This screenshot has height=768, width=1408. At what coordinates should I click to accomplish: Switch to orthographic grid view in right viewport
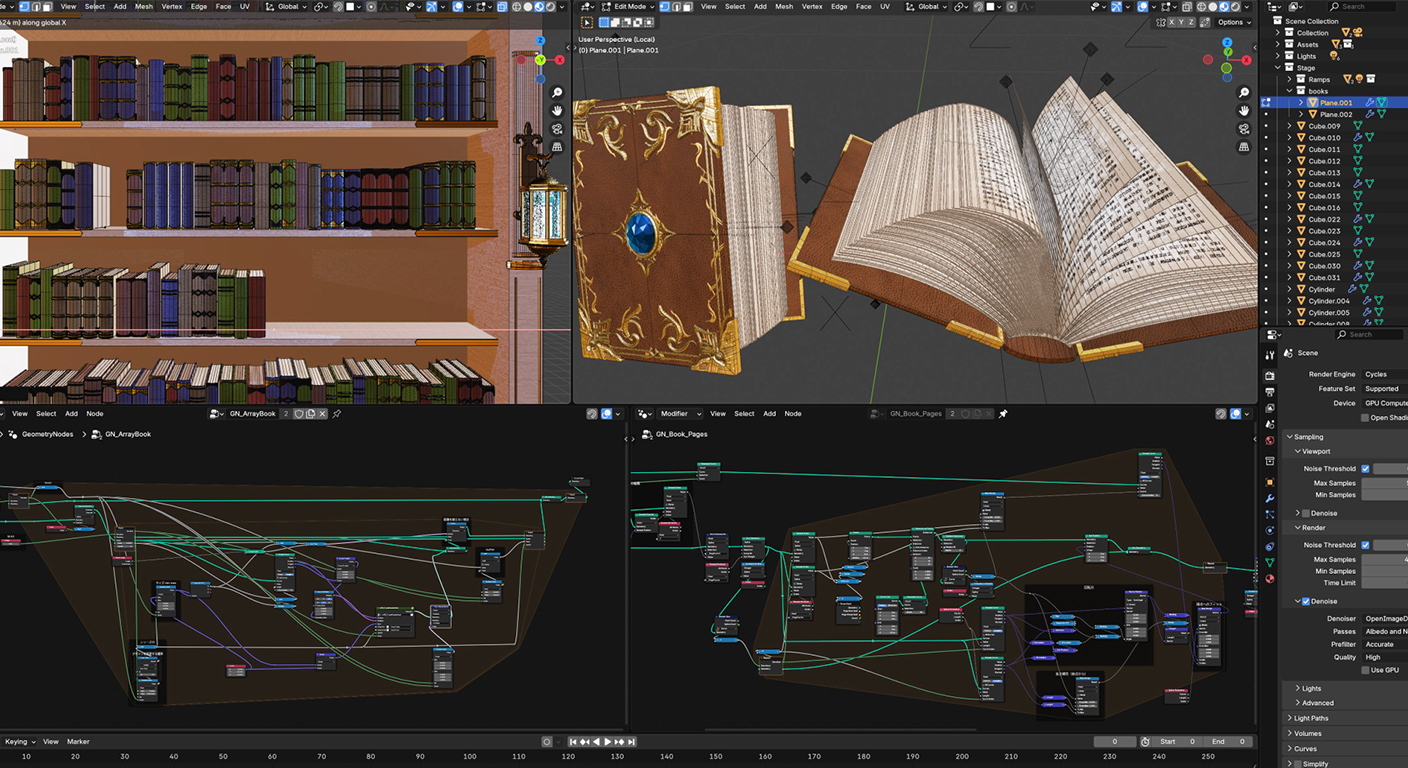point(1244,147)
